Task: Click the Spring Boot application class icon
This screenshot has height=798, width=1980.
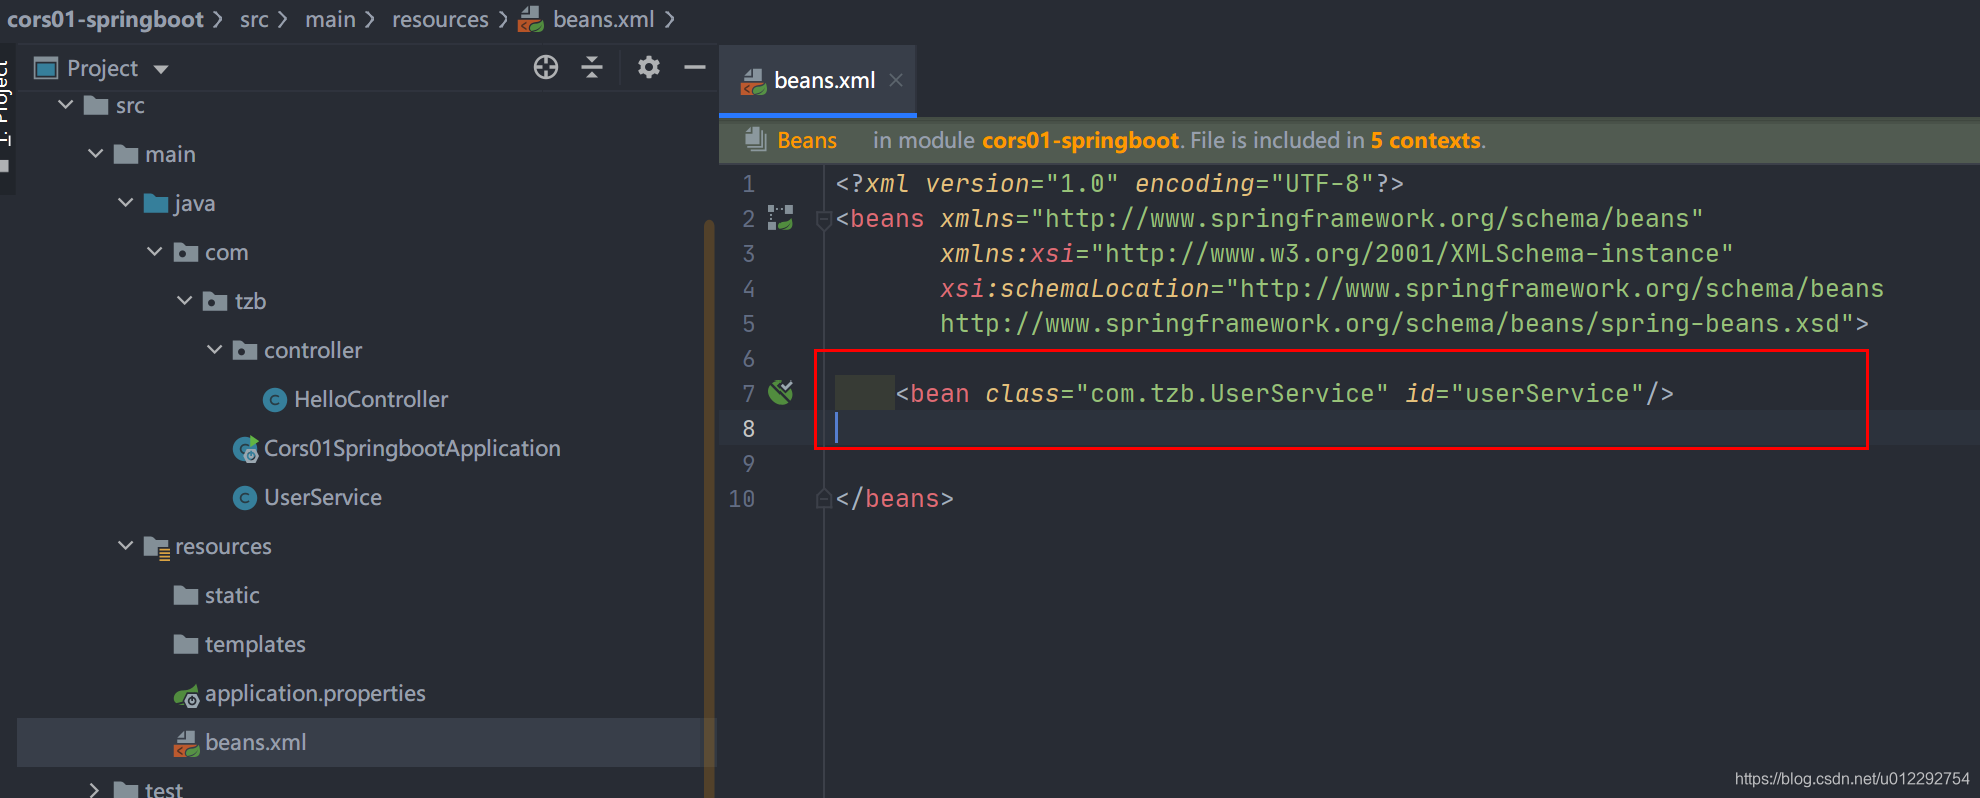Action: point(246,449)
